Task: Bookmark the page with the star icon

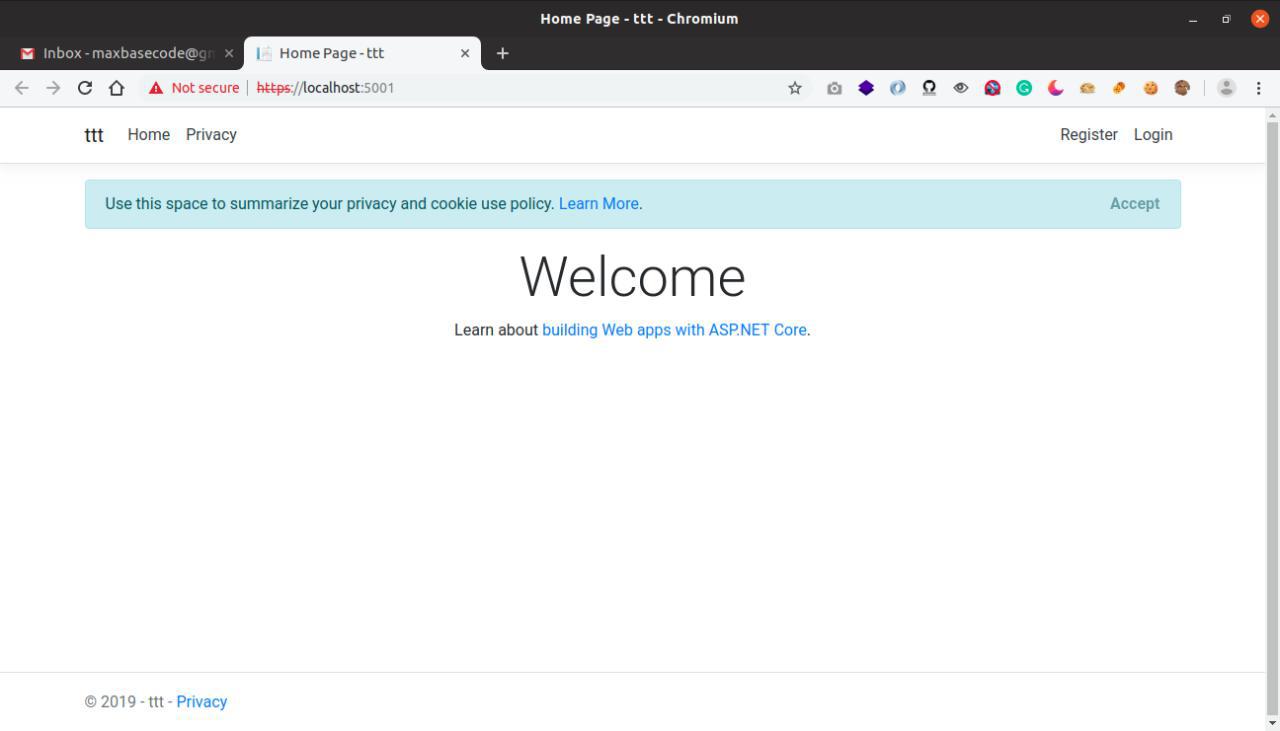Action: click(794, 88)
